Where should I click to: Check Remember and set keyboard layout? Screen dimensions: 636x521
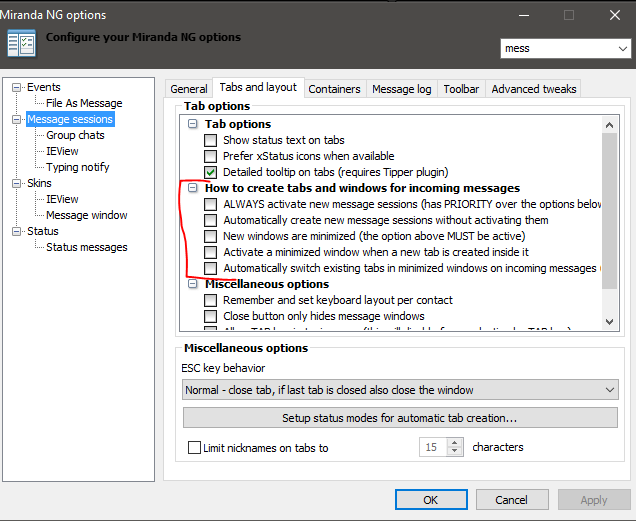point(210,300)
